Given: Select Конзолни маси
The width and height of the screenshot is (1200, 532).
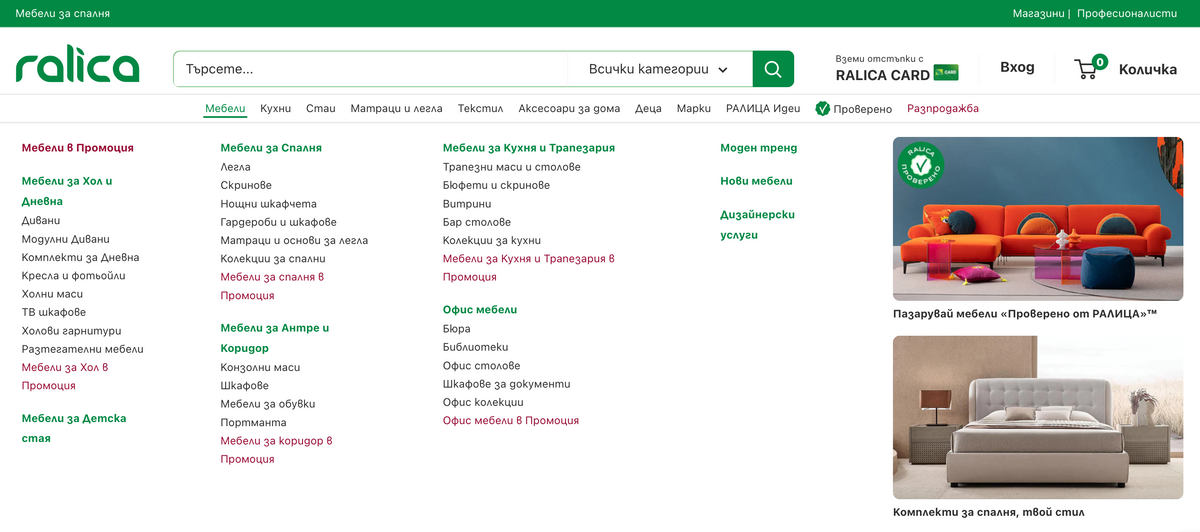Looking at the screenshot, I should coord(261,368).
